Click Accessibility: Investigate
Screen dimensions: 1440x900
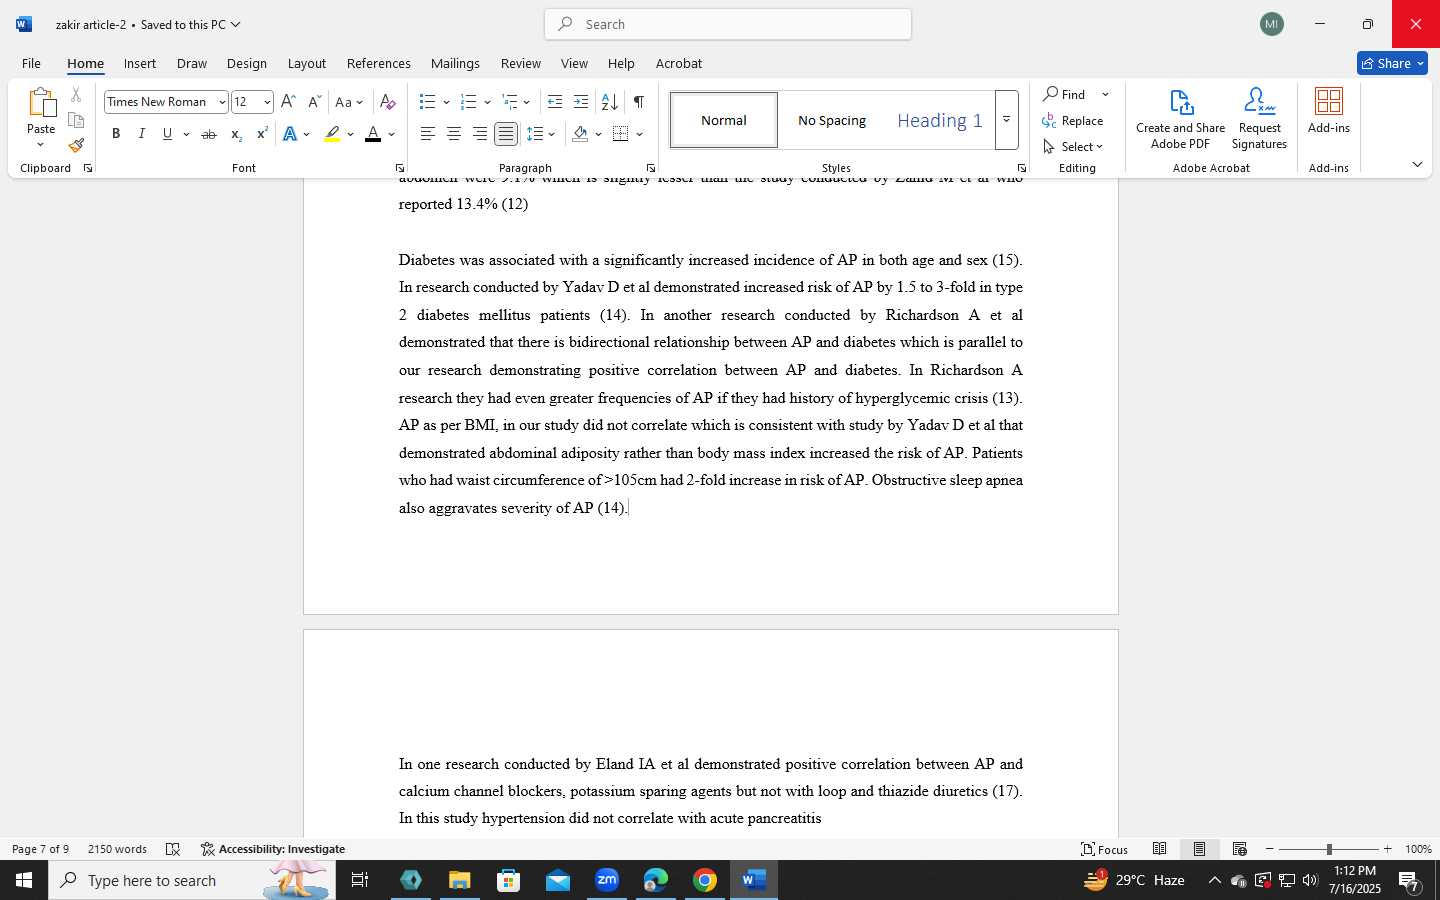click(x=273, y=849)
